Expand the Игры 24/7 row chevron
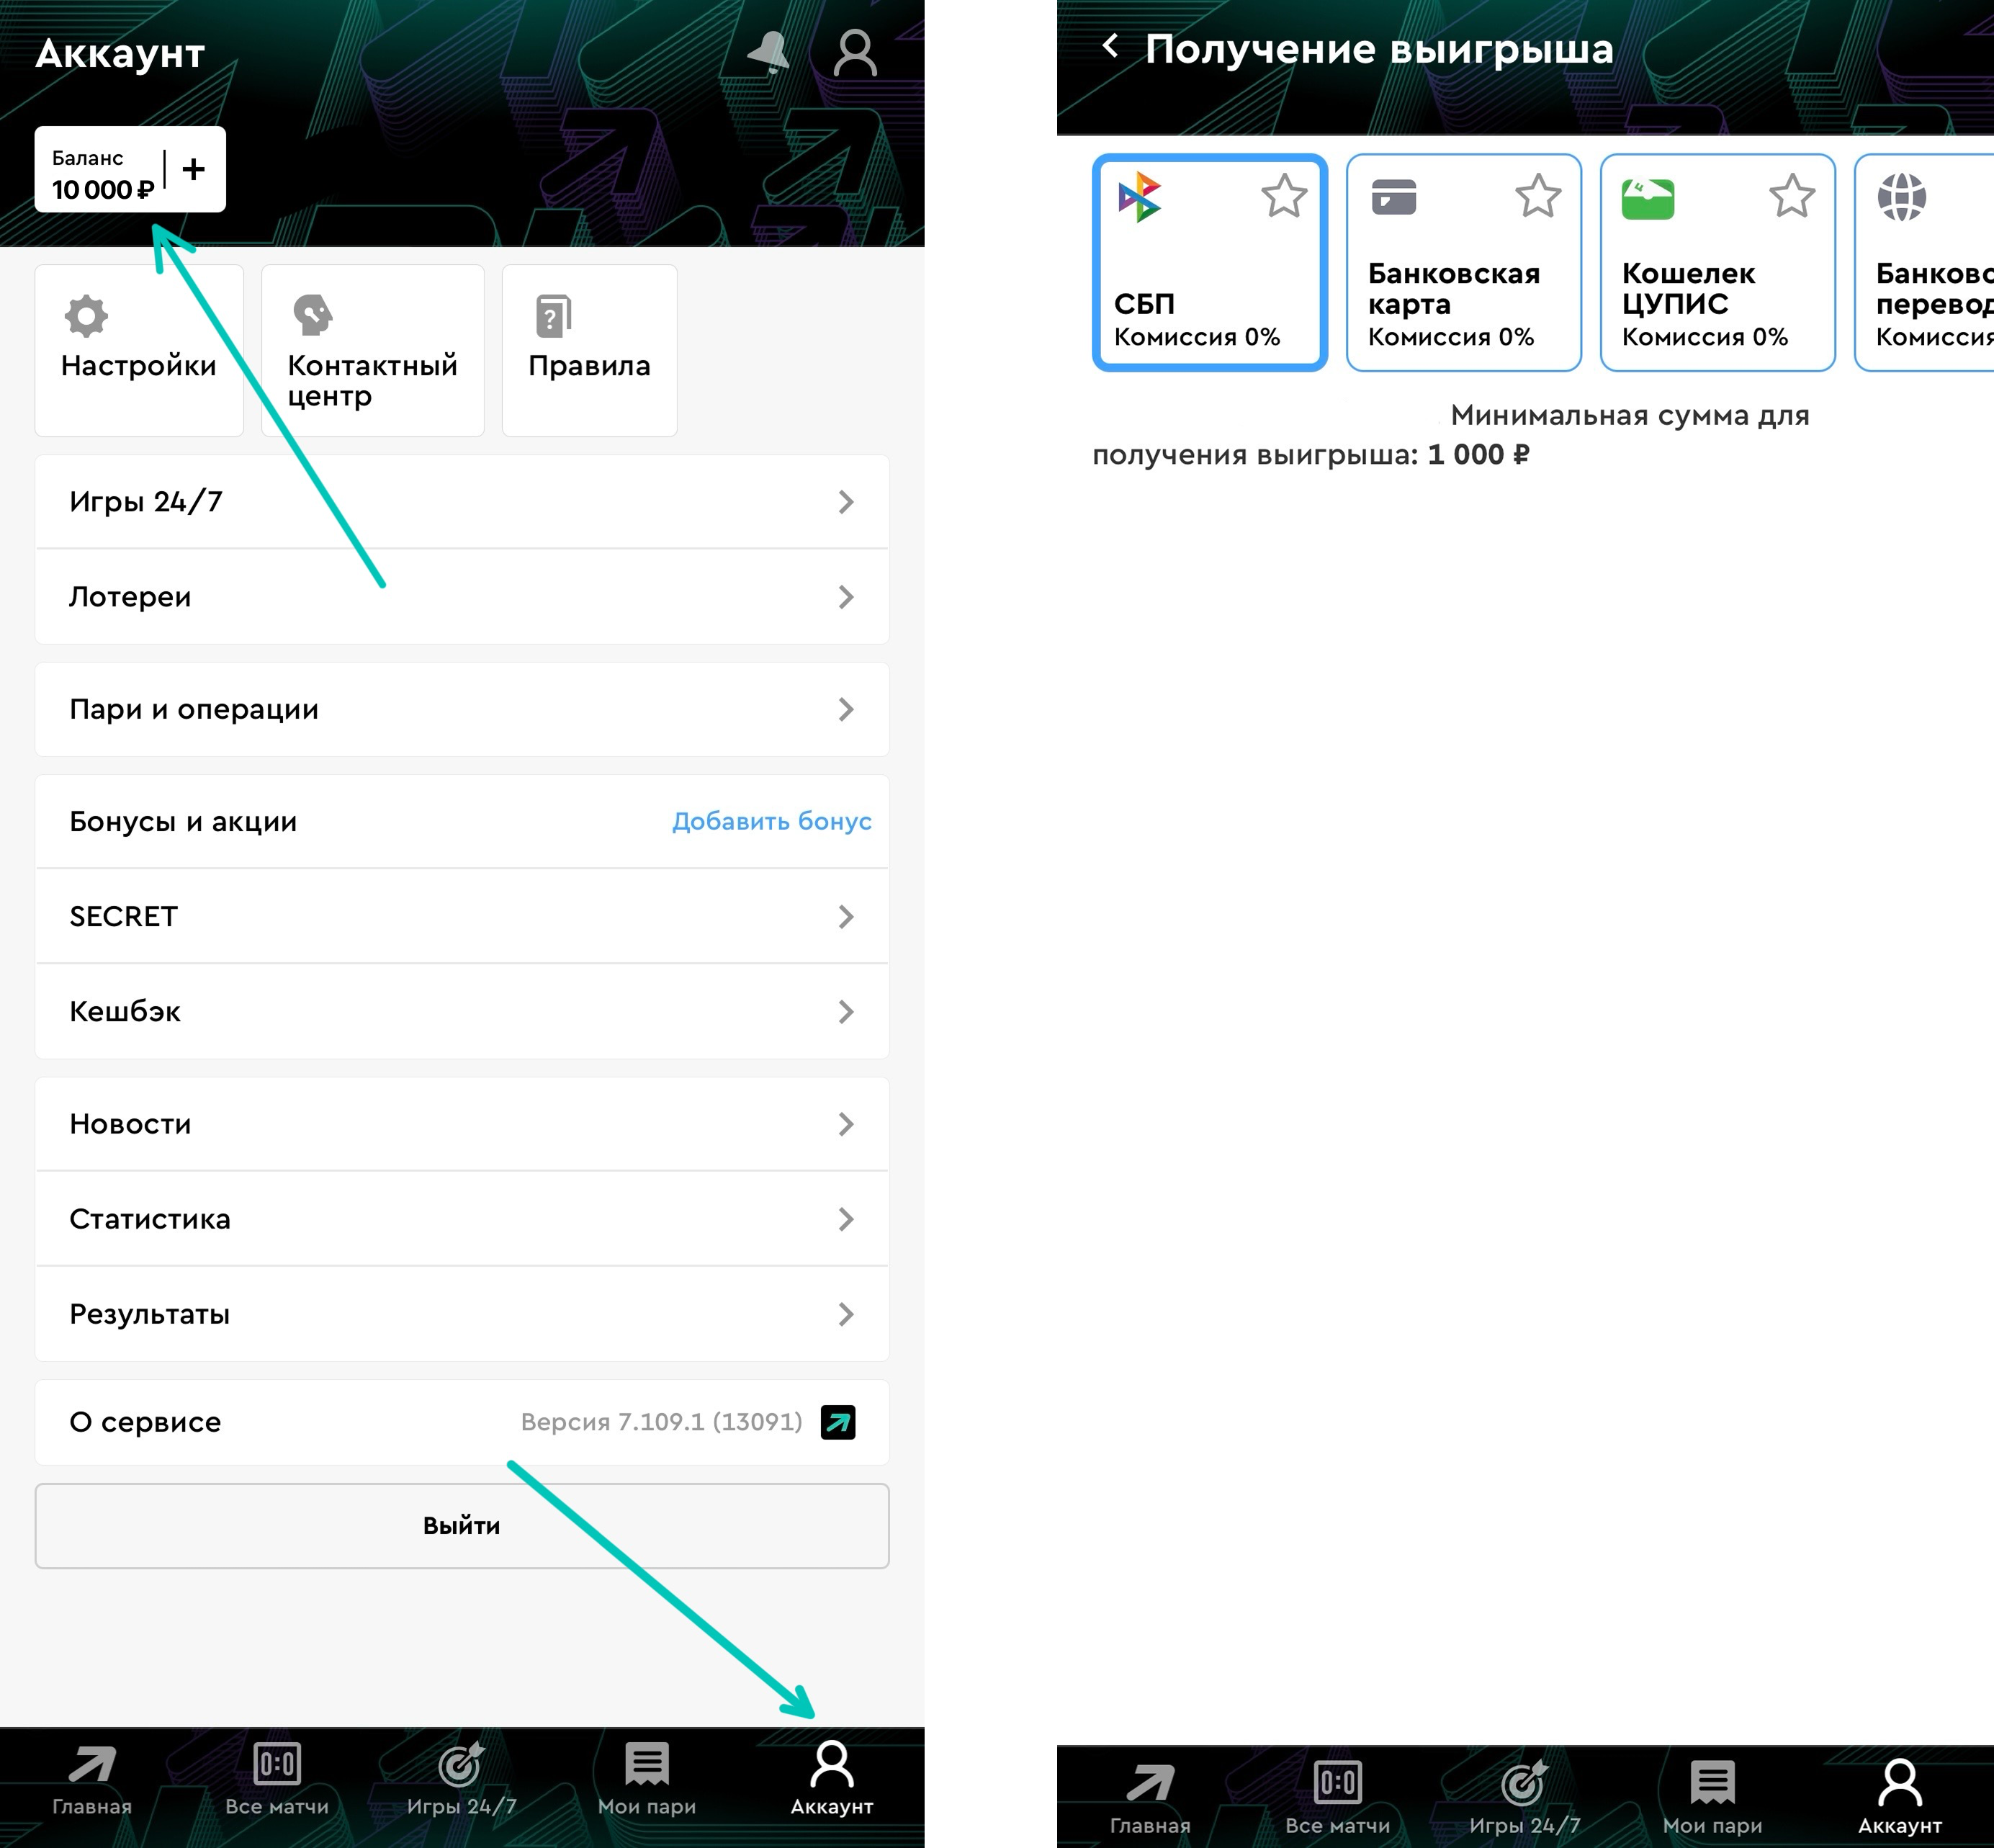This screenshot has height=1848, width=1994. [846, 501]
